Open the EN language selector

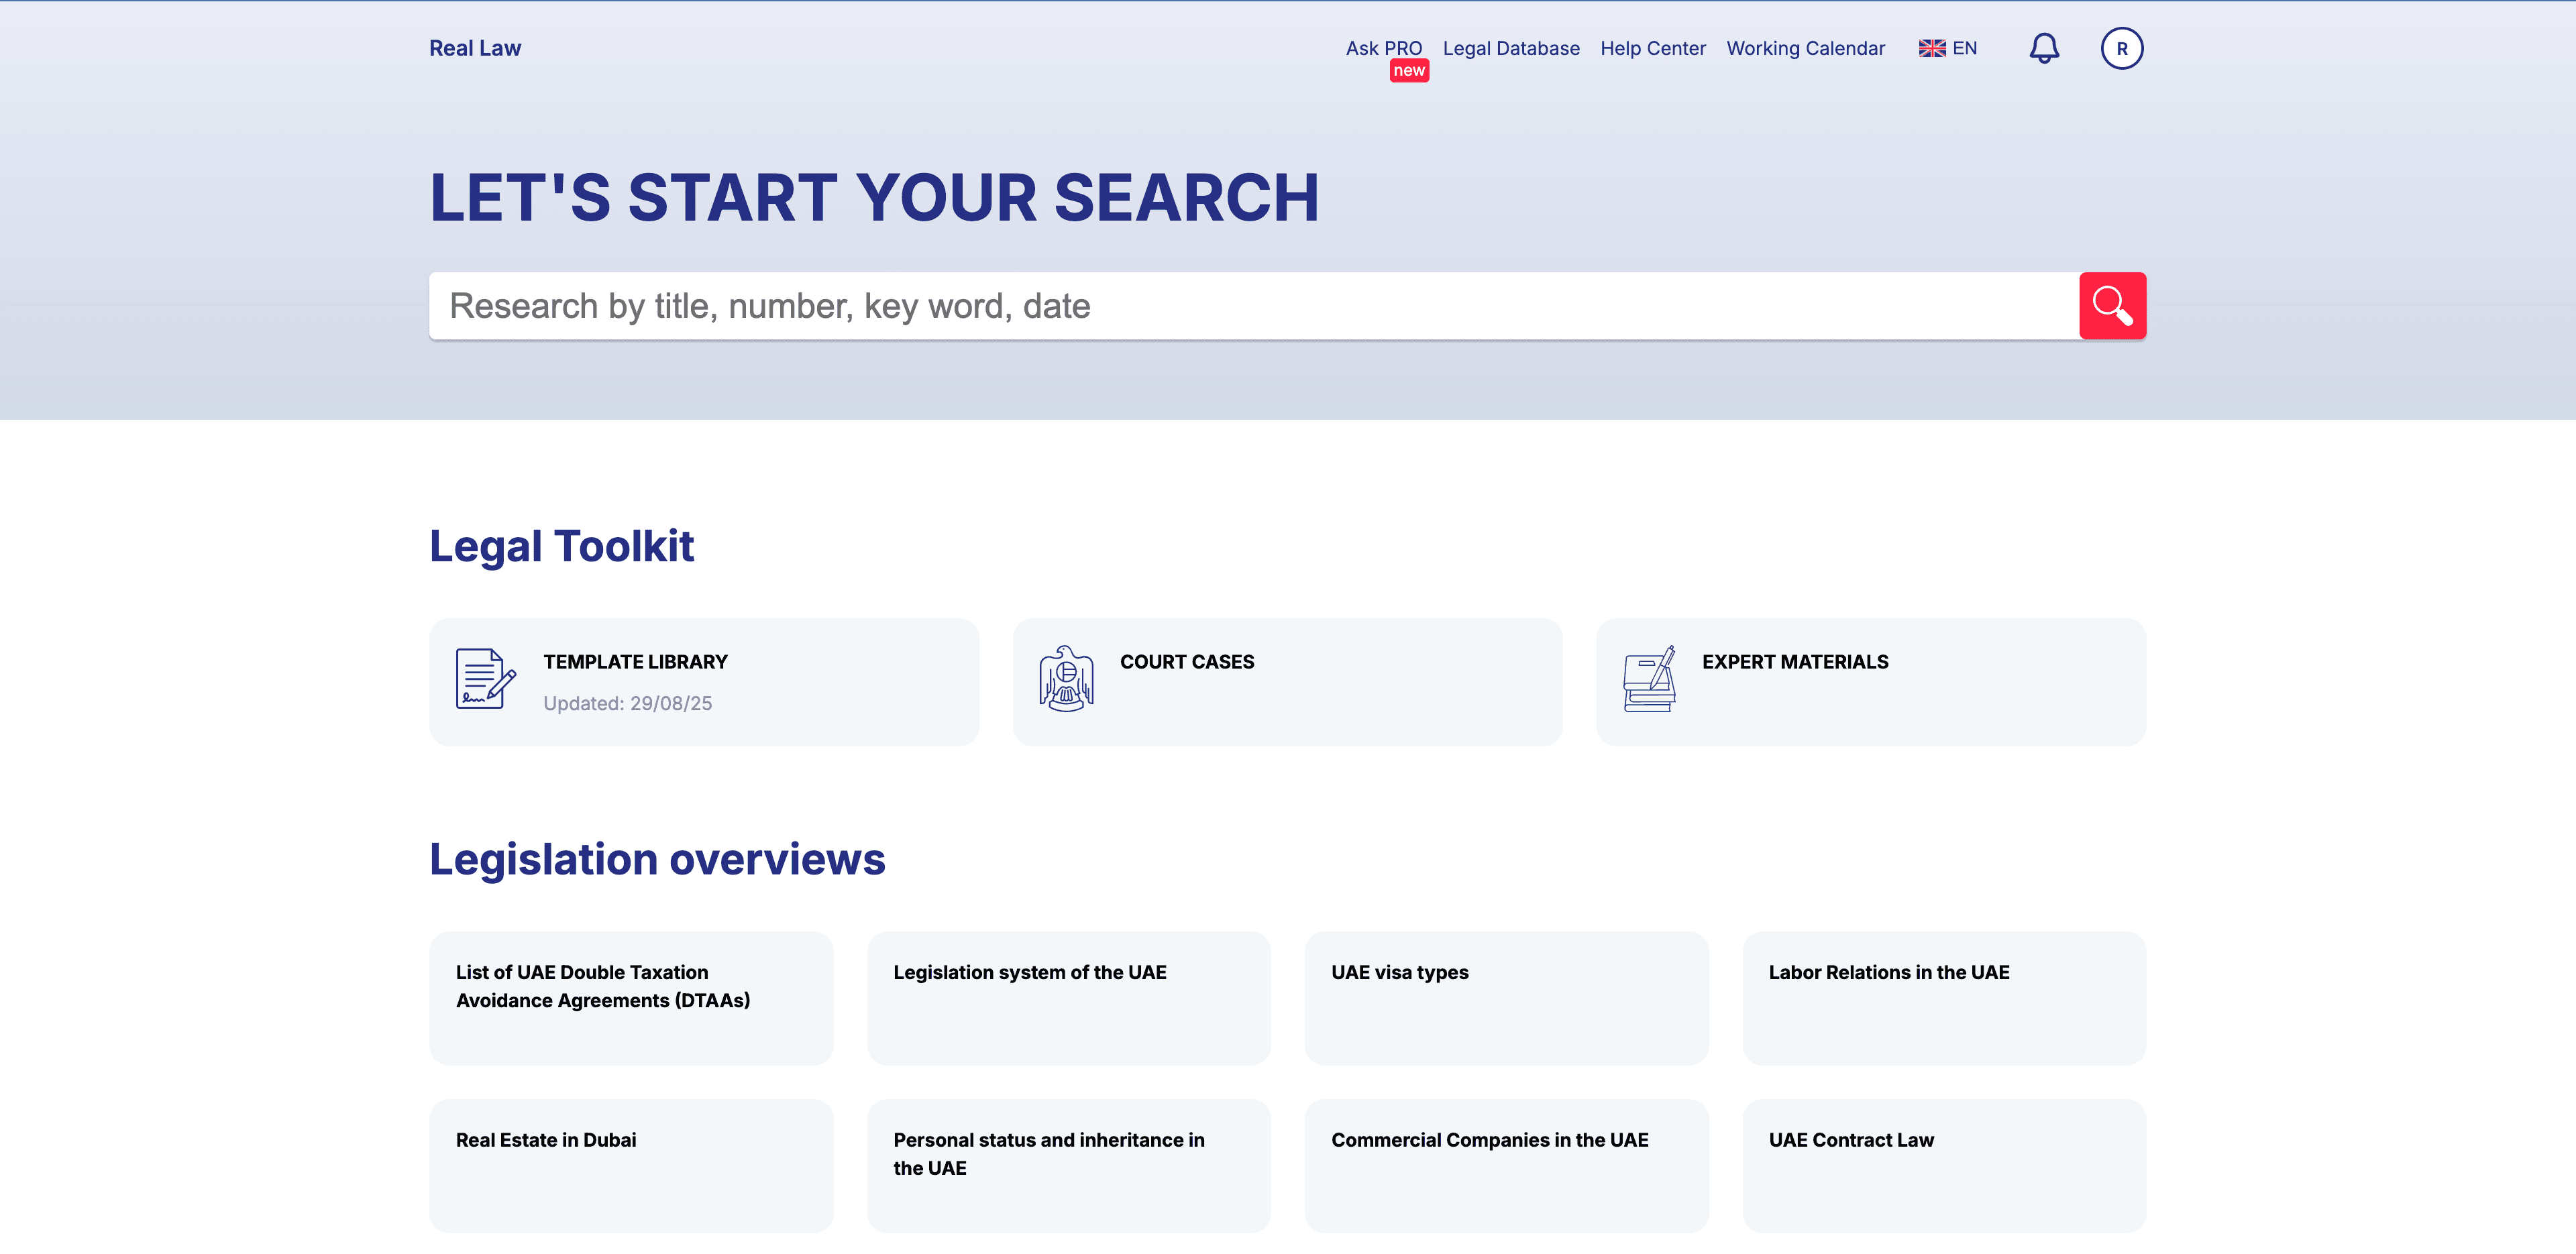pos(1964,48)
